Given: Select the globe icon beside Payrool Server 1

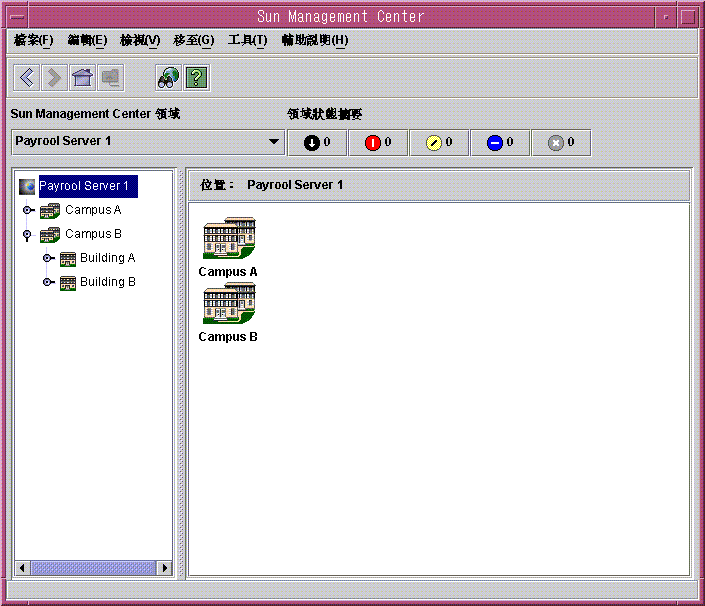Looking at the screenshot, I should click(x=27, y=186).
